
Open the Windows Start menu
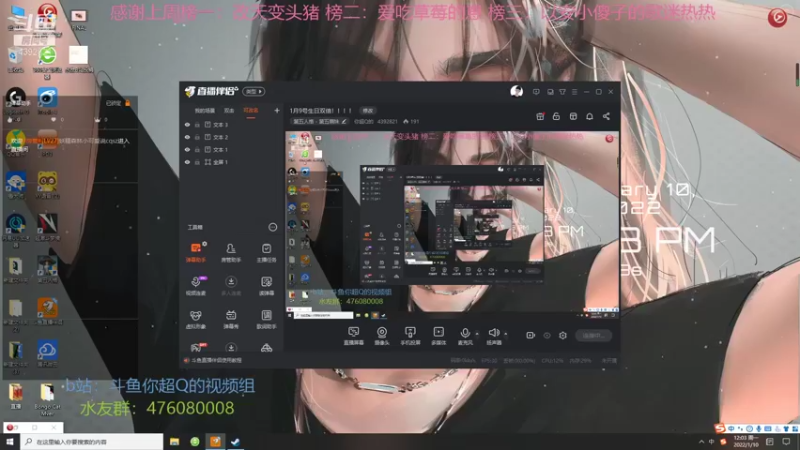tap(9, 441)
